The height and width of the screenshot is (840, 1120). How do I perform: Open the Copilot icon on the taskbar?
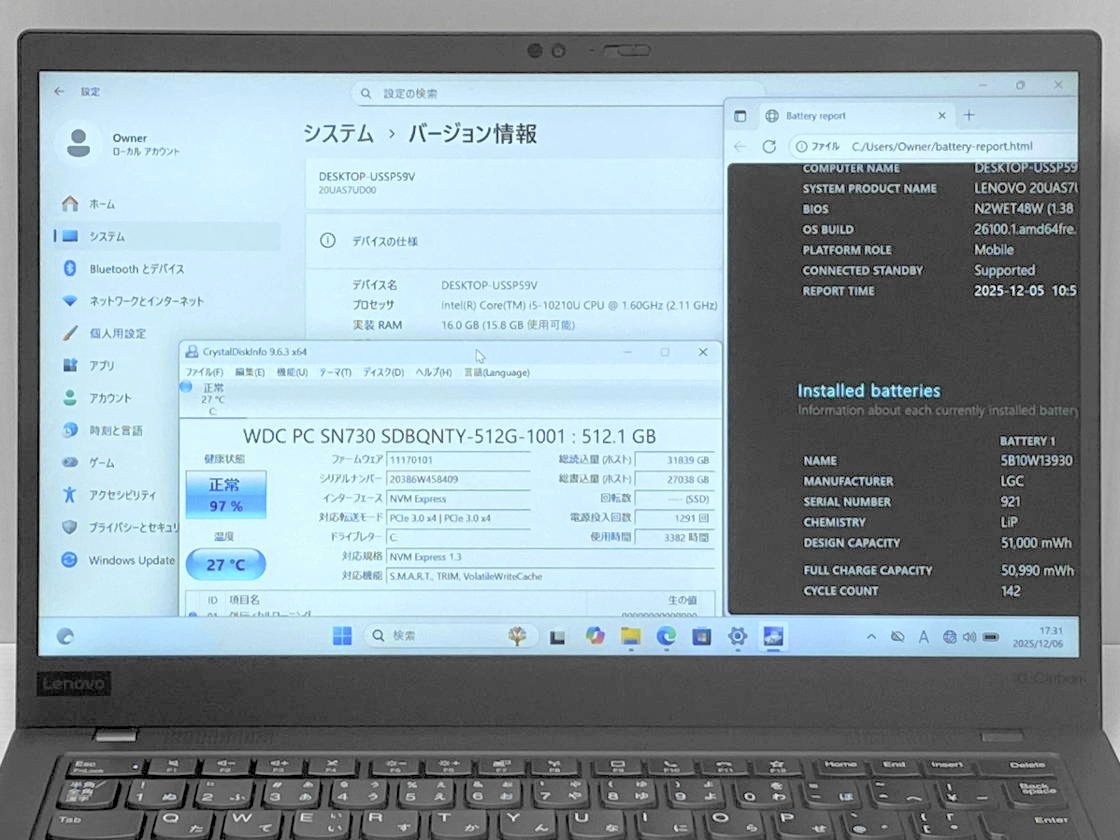(x=595, y=636)
